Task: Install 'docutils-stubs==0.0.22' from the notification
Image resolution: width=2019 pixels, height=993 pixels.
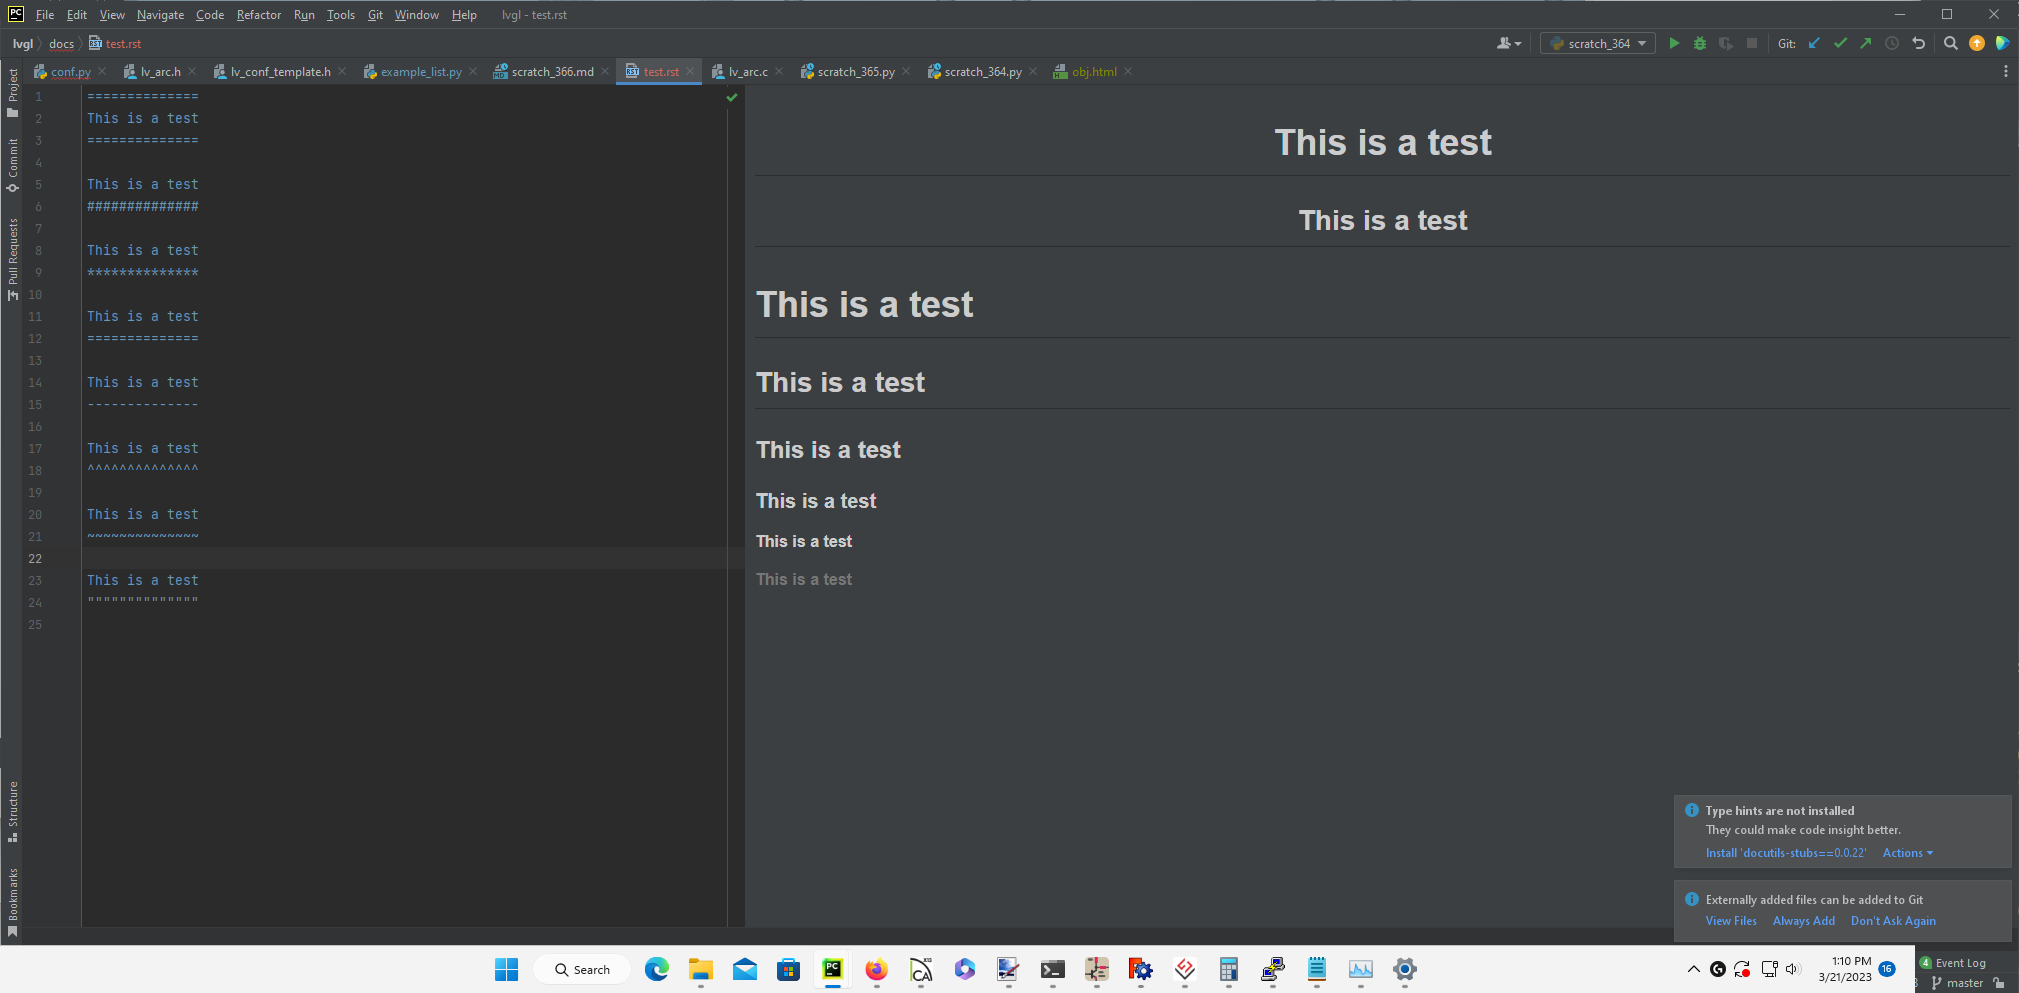Action: 1785,852
